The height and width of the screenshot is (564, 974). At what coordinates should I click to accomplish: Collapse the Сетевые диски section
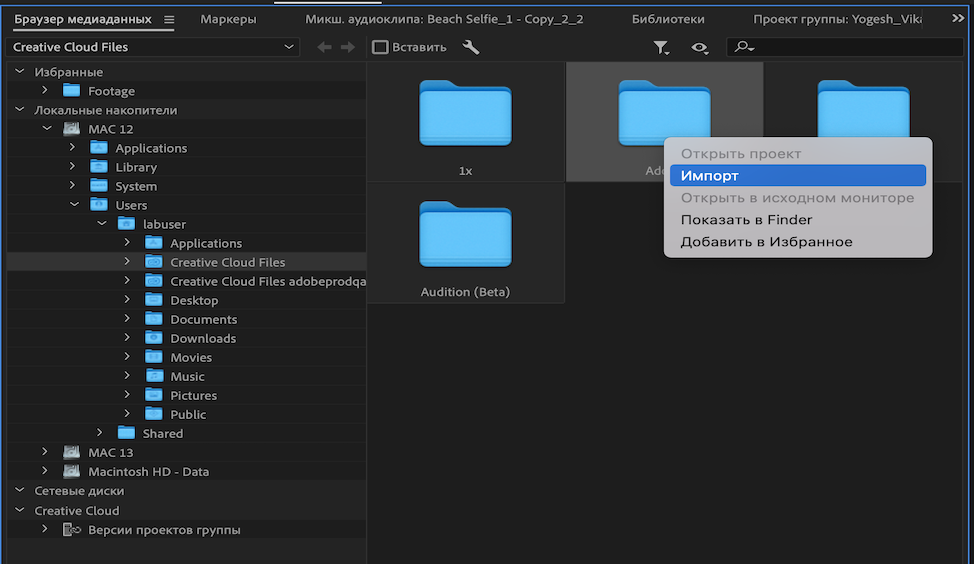coord(20,490)
